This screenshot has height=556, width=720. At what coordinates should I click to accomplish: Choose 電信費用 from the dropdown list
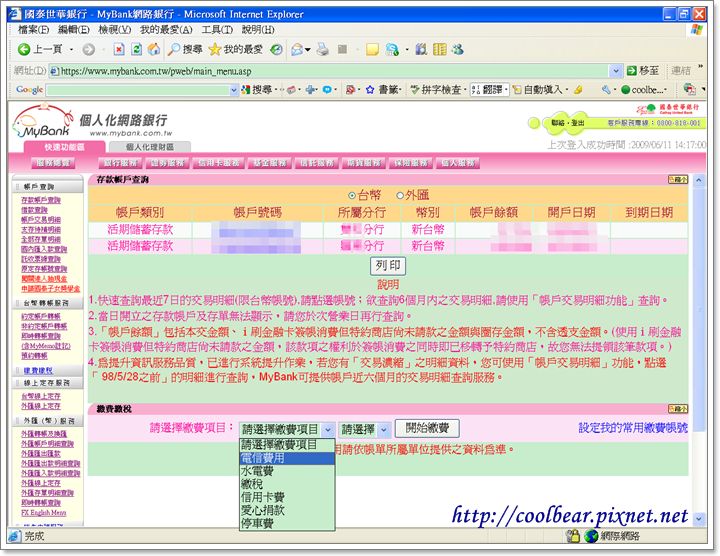pyautogui.click(x=287, y=458)
